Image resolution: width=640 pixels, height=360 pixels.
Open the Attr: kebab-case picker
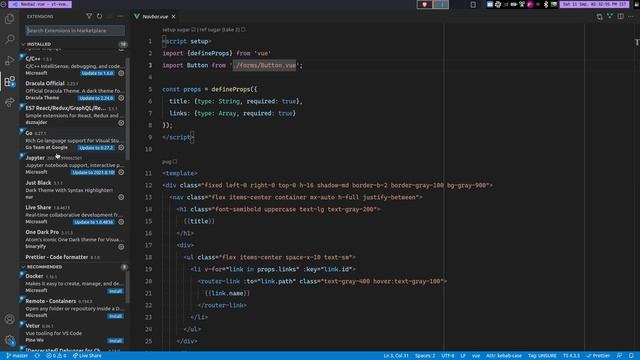pos(504,356)
